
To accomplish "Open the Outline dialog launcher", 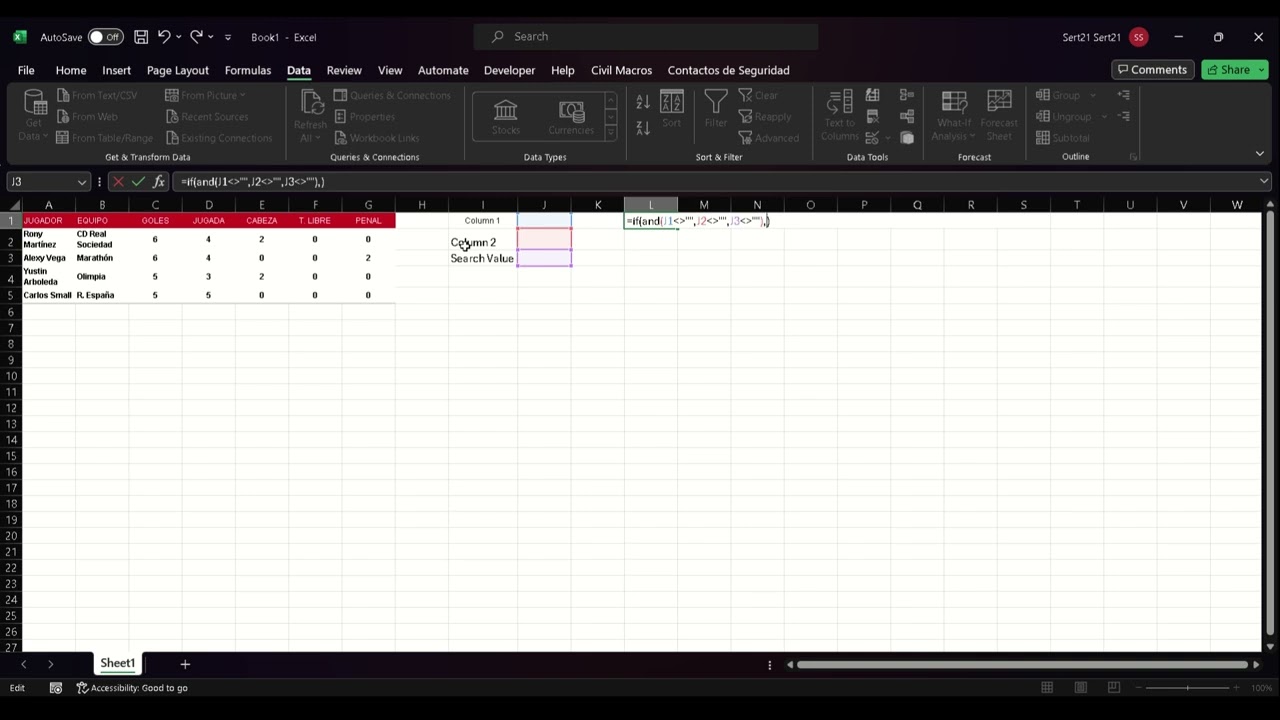I will tap(1133, 157).
